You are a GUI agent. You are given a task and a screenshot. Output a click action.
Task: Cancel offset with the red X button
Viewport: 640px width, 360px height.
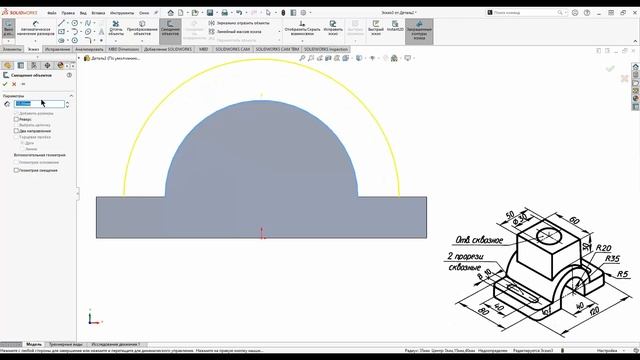tap(14, 84)
